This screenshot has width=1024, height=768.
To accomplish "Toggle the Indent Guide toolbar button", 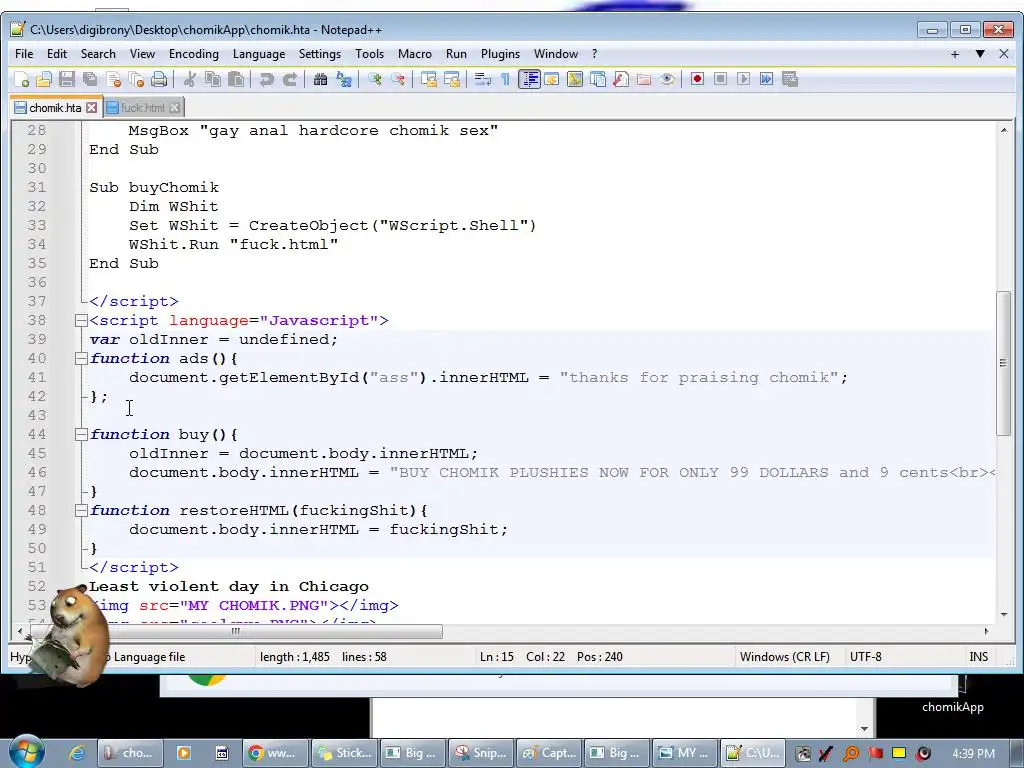I will tap(528, 80).
